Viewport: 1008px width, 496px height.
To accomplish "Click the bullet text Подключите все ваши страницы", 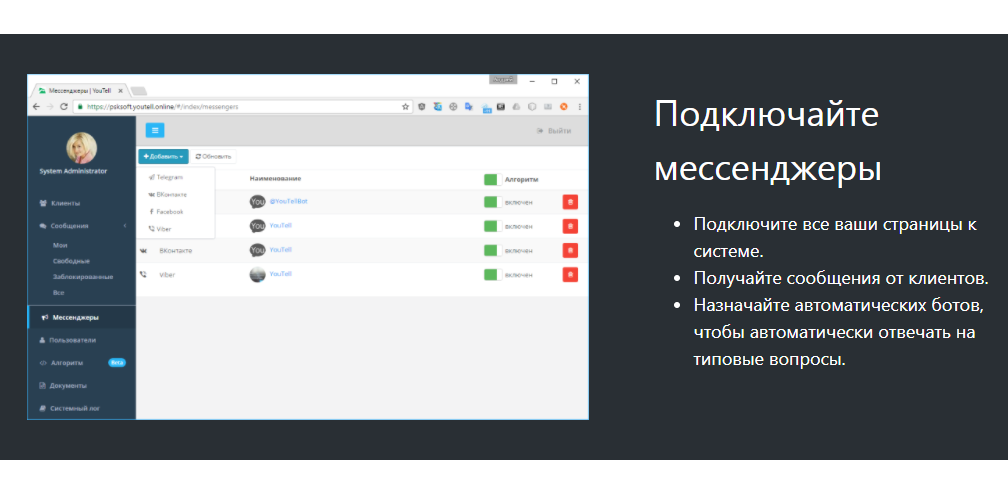I will coord(836,238).
